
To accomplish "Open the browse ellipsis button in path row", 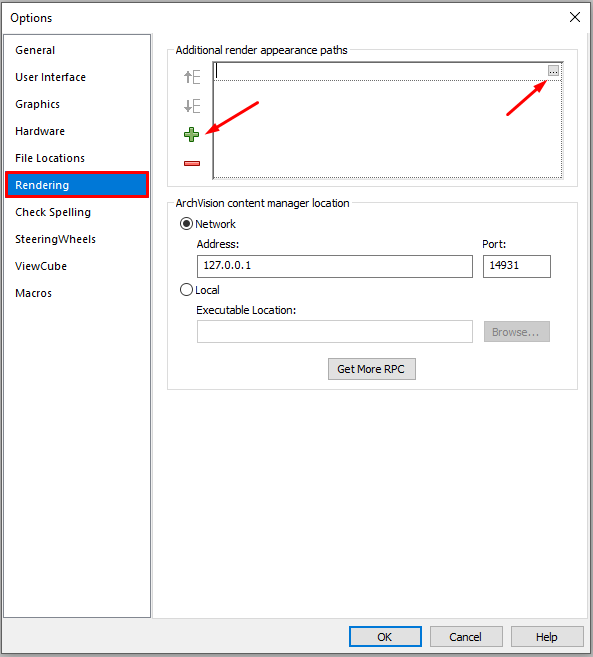I will pos(553,70).
